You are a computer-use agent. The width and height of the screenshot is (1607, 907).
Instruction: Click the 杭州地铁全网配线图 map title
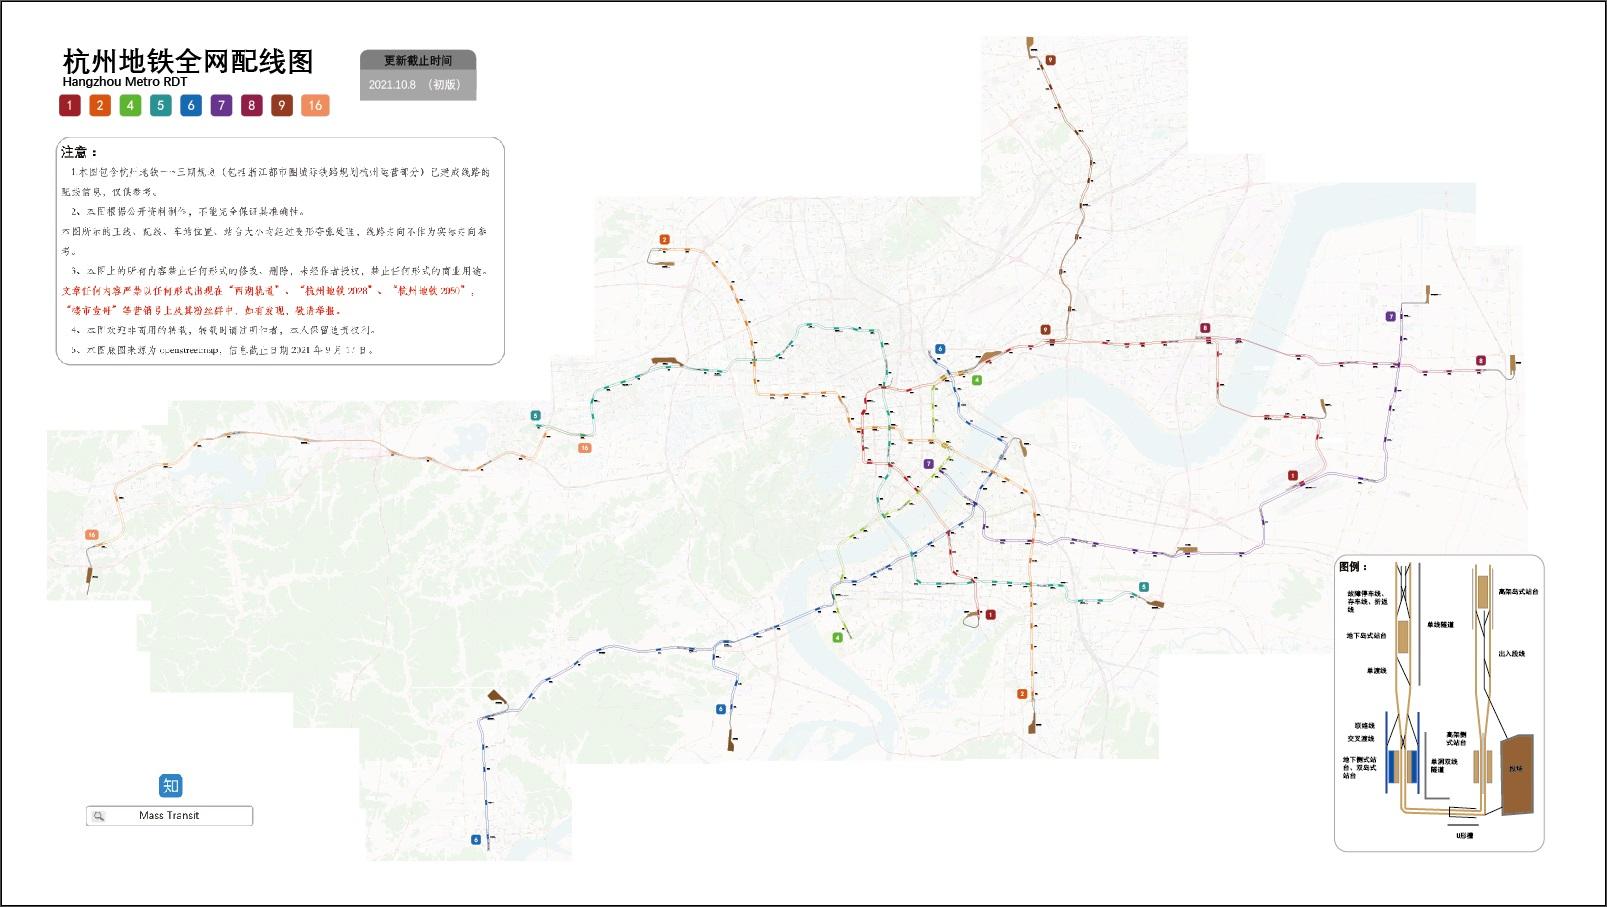pyautogui.click(x=188, y=61)
